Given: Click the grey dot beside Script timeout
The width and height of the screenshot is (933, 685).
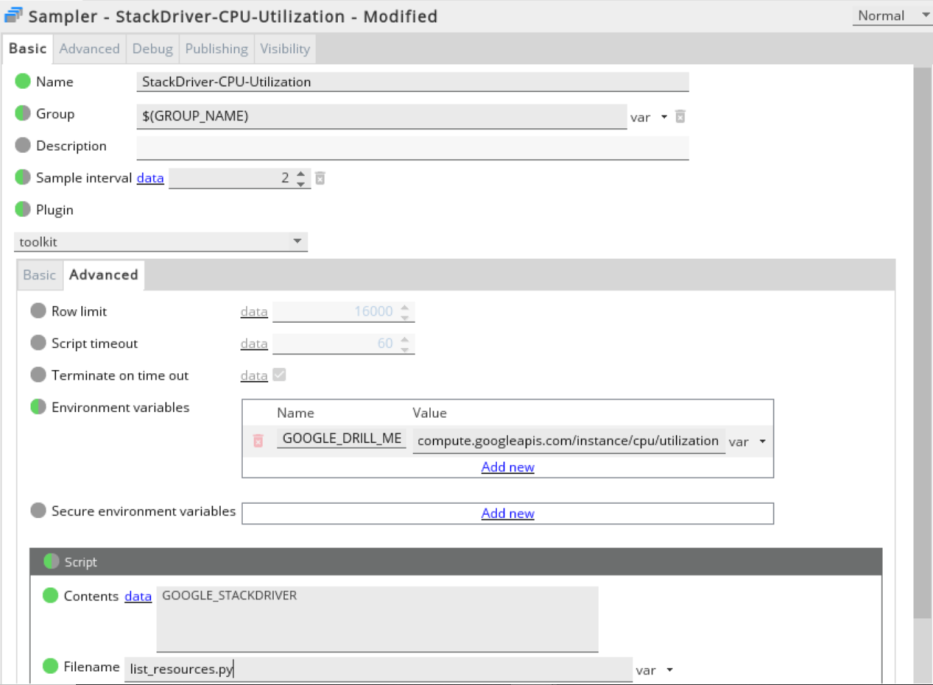Looking at the screenshot, I should coord(38,343).
